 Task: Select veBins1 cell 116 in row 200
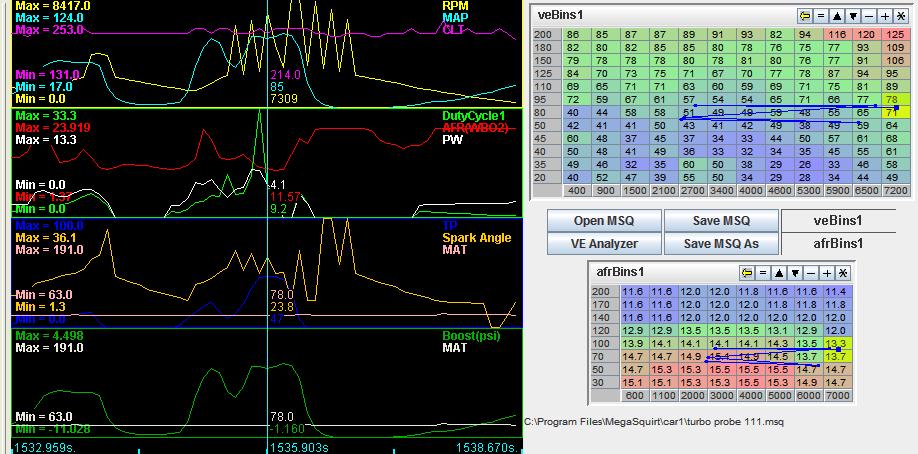tap(837, 35)
